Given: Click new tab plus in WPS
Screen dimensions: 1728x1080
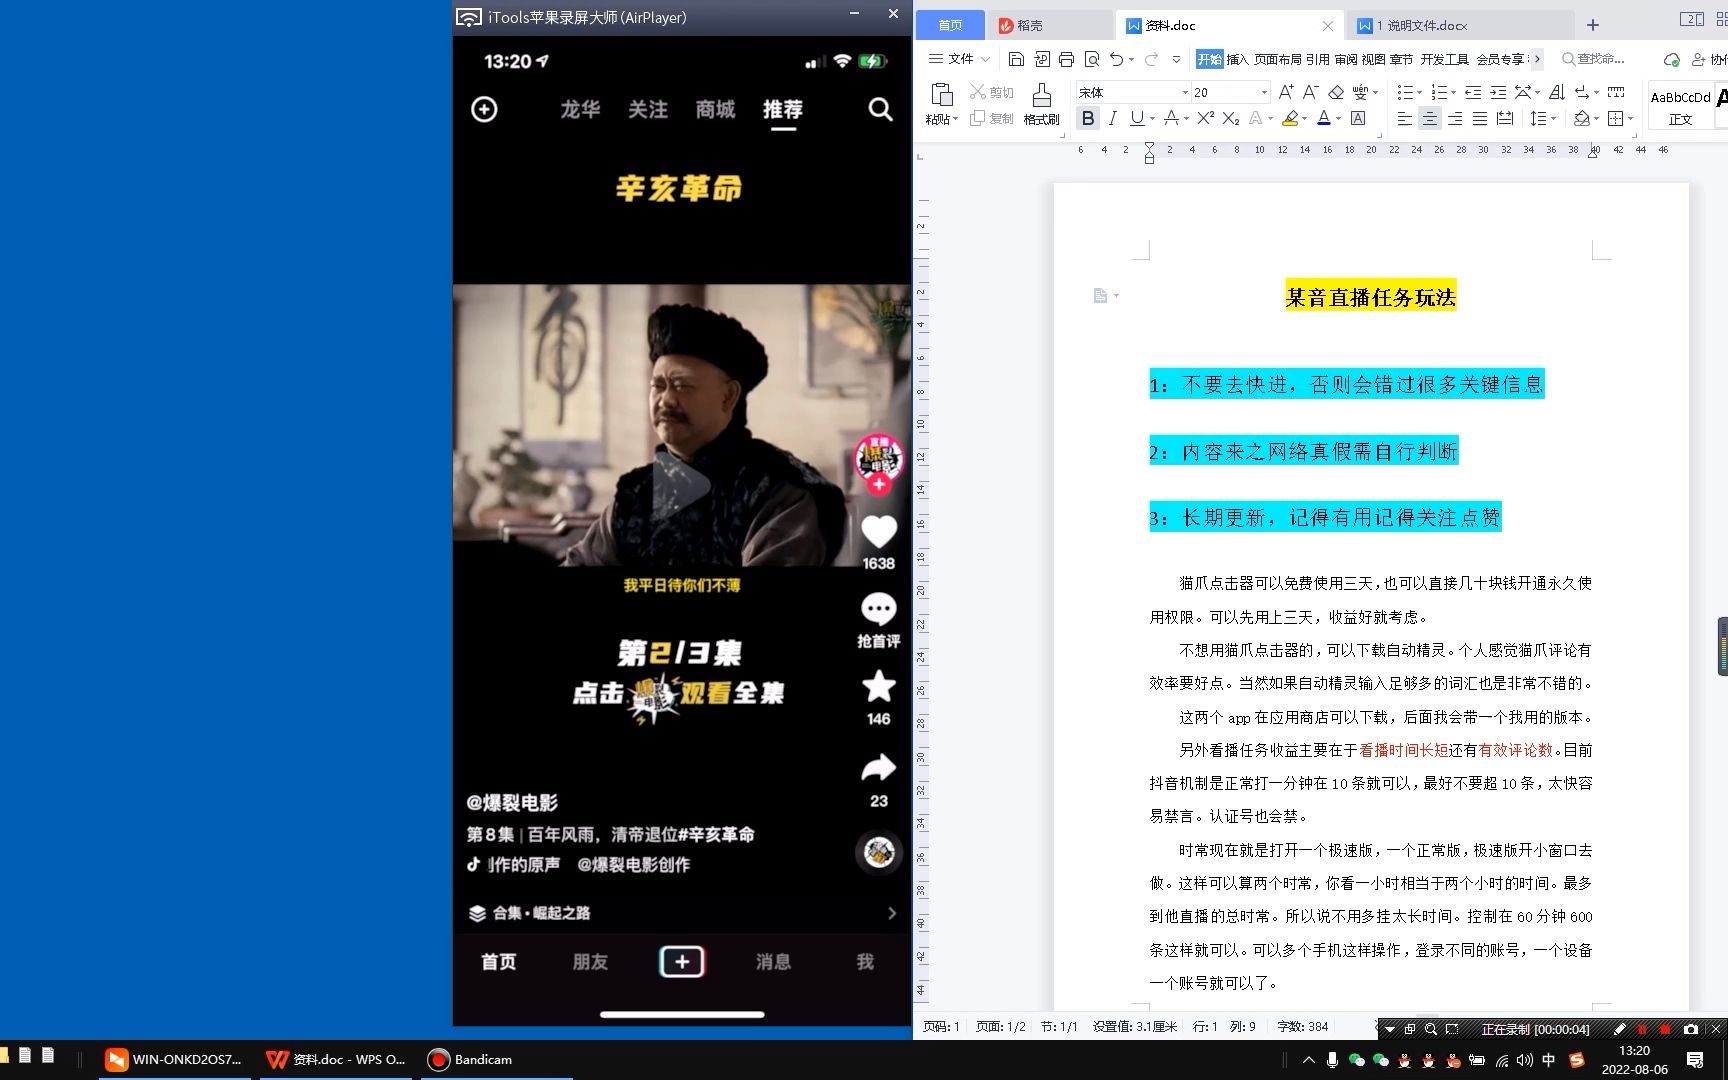Looking at the screenshot, I should pos(1593,25).
